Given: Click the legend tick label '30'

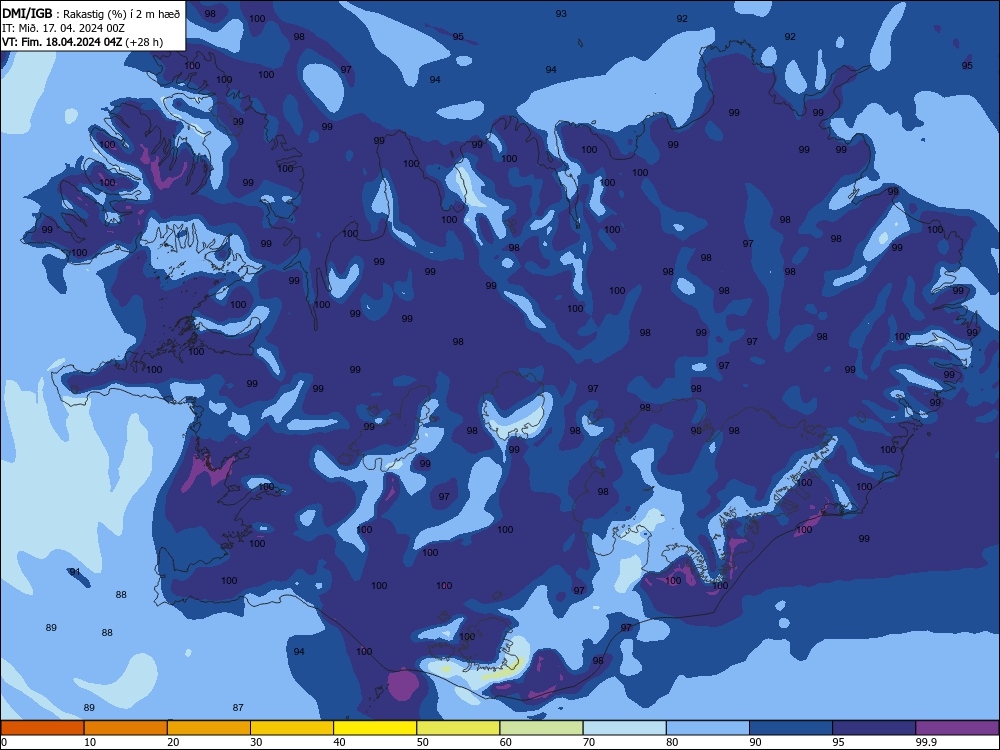Looking at the screenshot, I should pyautogui.click(x=256, y=742).
